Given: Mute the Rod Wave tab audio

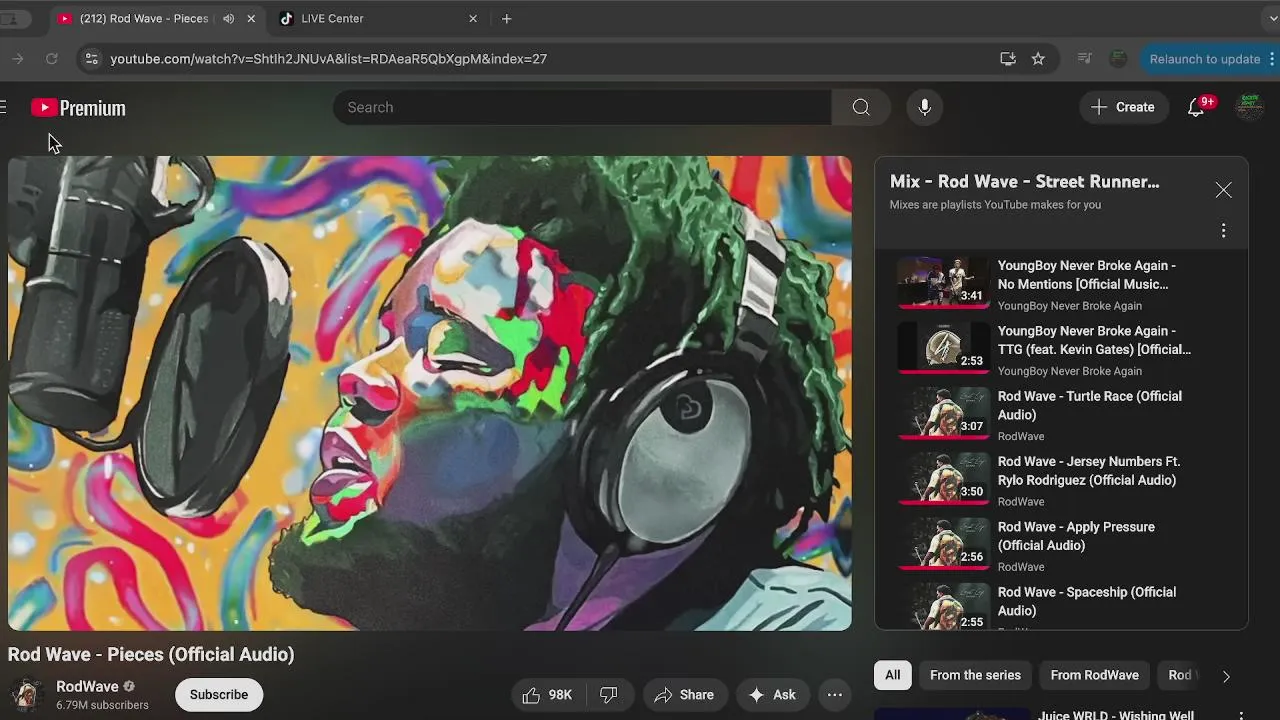Looking at the screenshot, I should 229,19.
